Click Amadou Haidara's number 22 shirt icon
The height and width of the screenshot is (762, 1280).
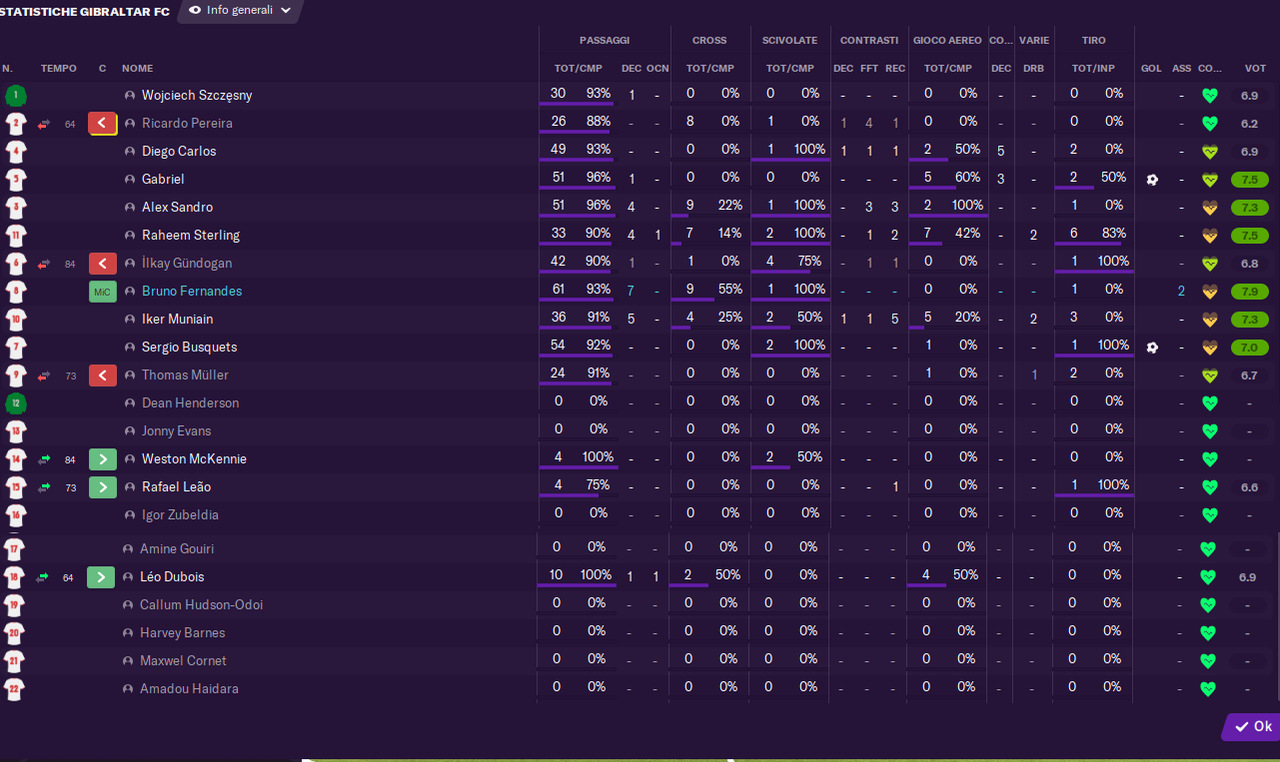click(14, 690)
